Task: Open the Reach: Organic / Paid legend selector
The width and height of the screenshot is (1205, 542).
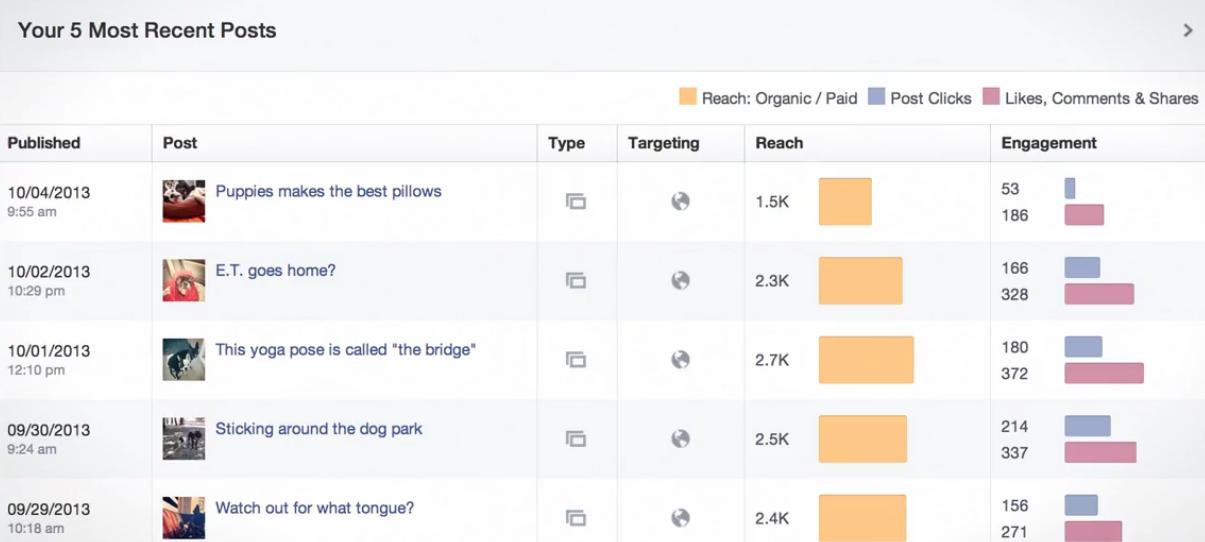Action: [768, 98]
